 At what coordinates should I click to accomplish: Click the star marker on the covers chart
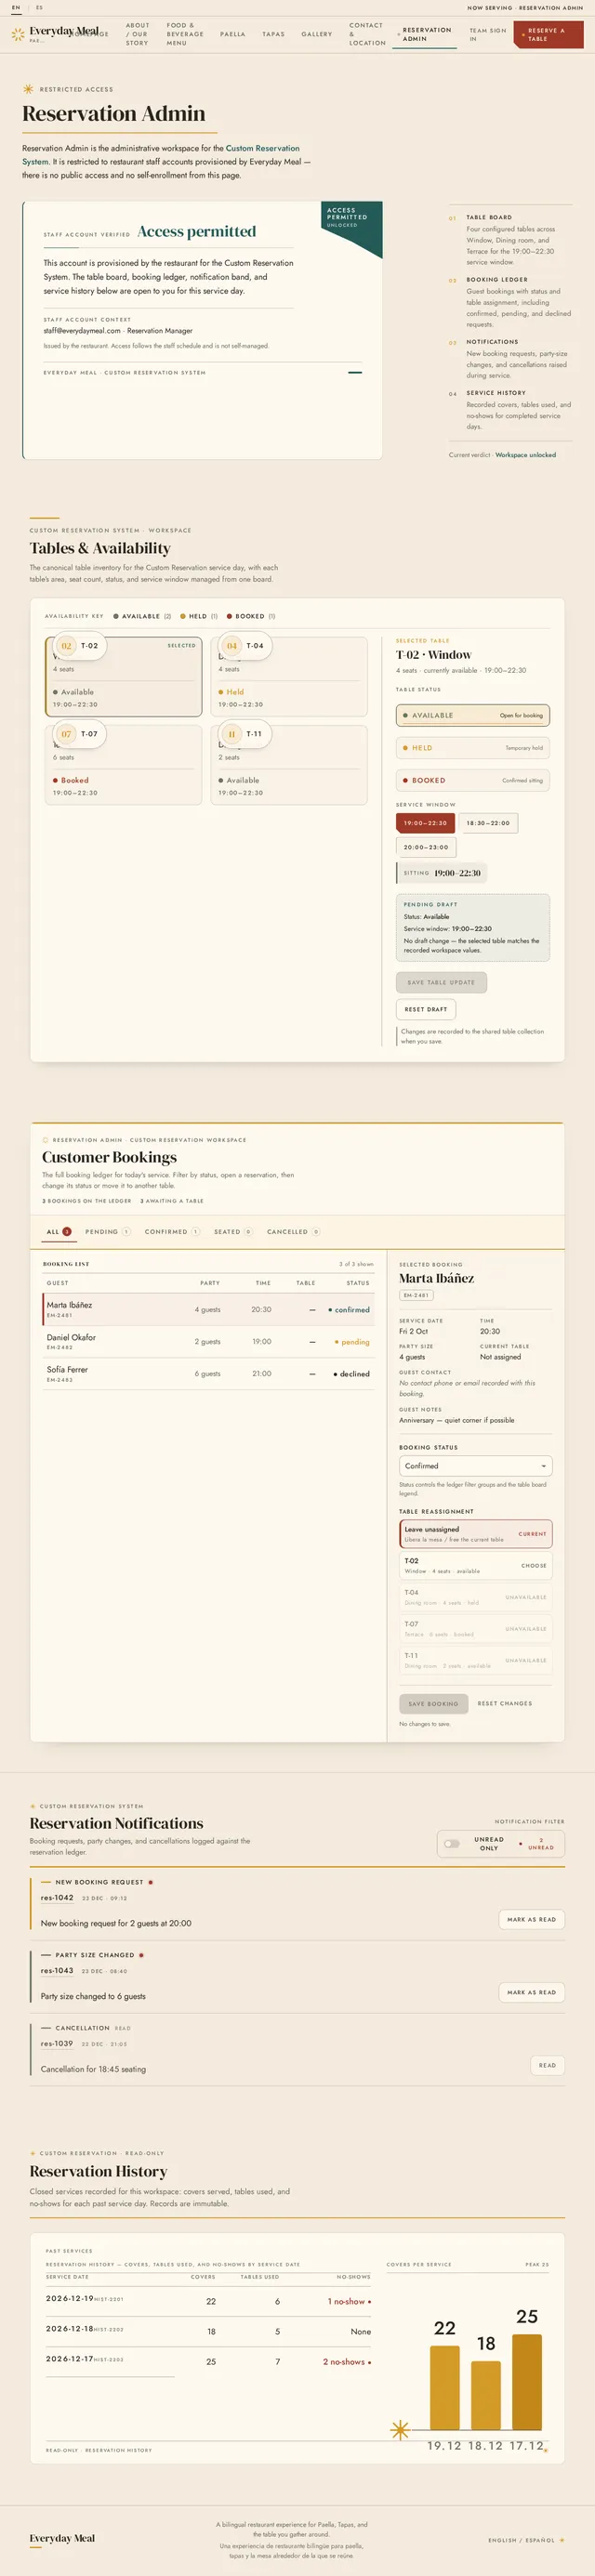(400, 2429)
